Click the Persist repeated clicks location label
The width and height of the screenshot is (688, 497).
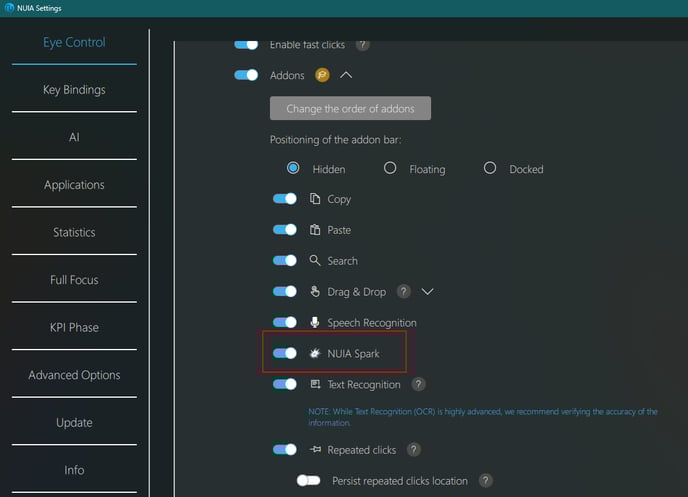(400, 481)
